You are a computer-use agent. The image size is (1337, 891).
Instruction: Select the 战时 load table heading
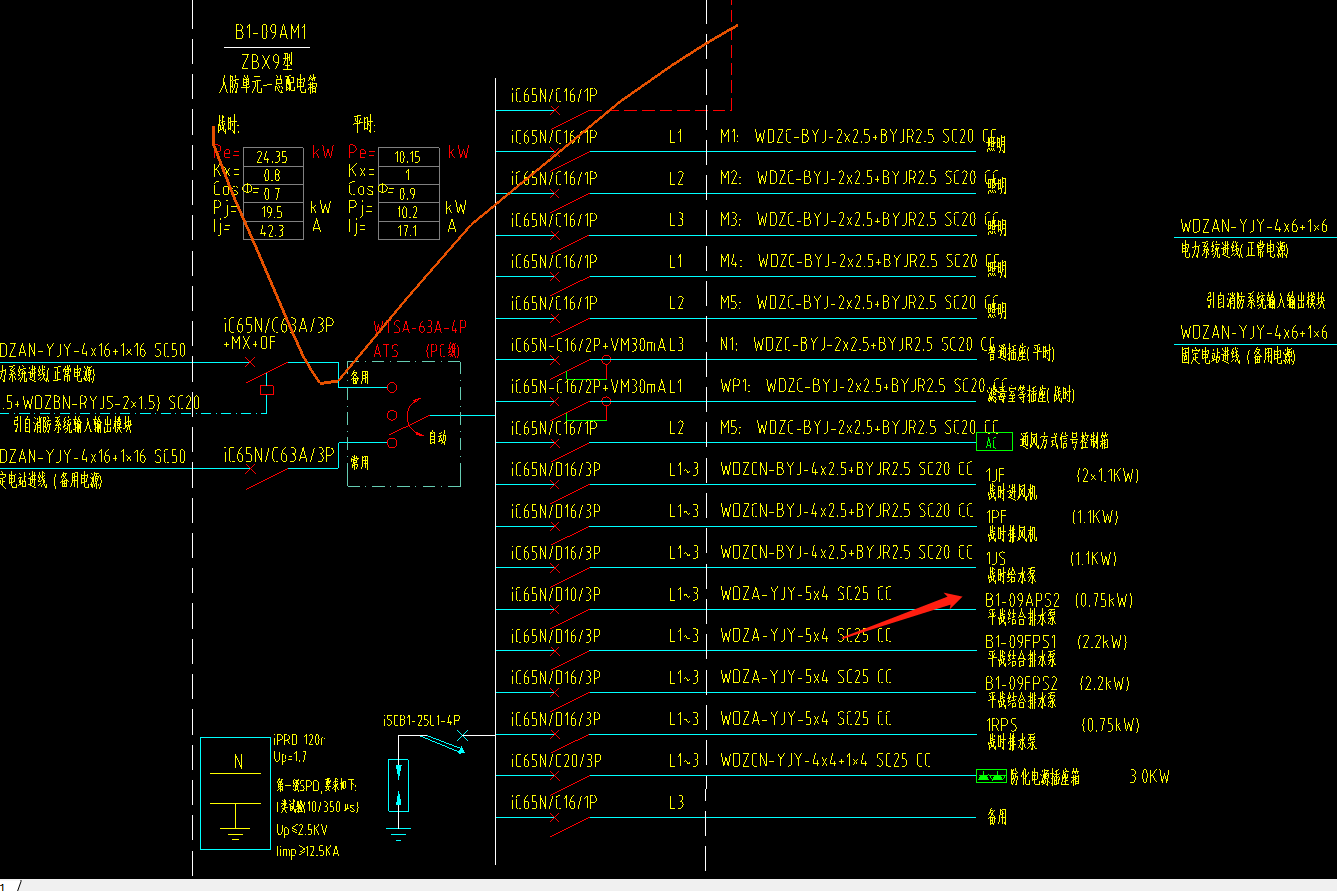[x=228, y=126]
